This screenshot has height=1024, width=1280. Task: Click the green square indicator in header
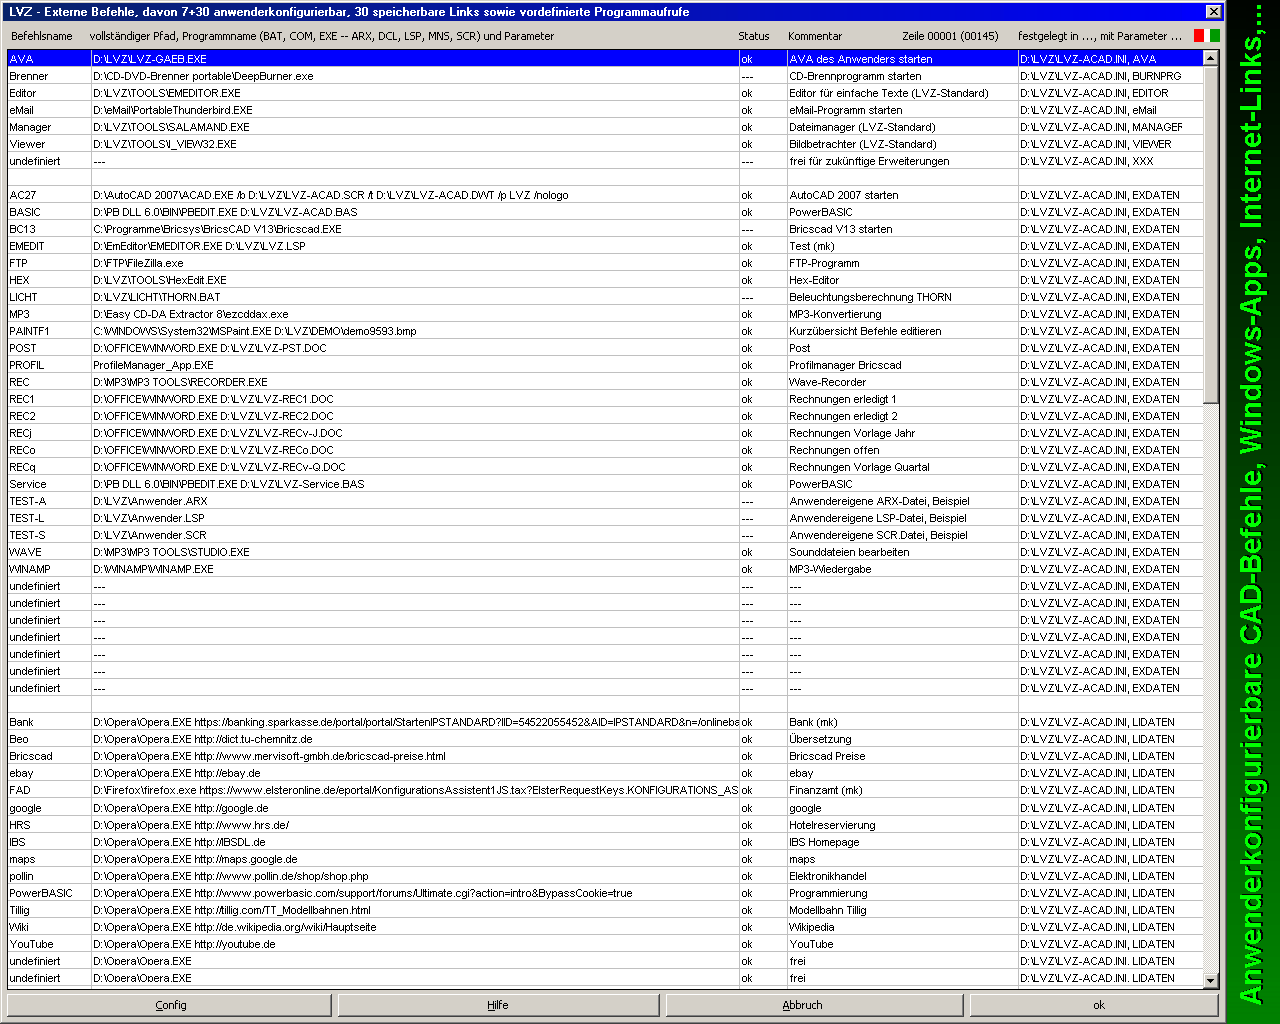(x=1215, y=36)
